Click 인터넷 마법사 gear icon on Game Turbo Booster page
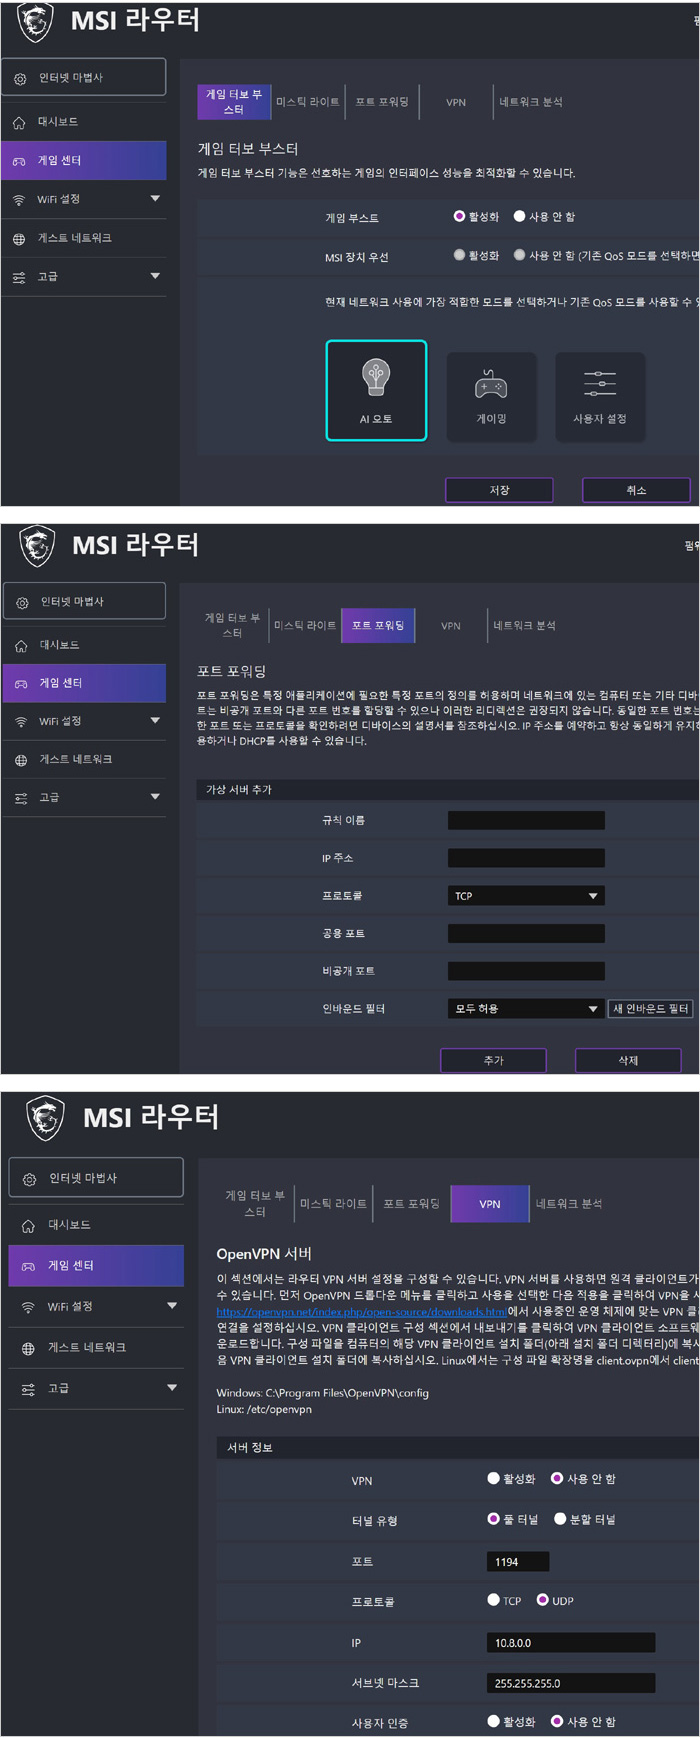The height and width of the screenshot is (1740, 700). pos(20,78)
